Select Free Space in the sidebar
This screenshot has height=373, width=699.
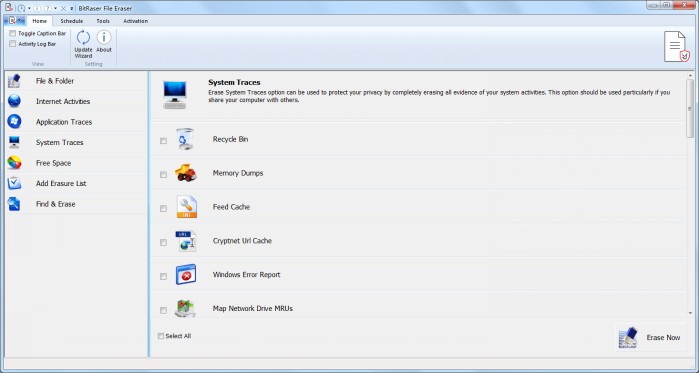point(77,163)
